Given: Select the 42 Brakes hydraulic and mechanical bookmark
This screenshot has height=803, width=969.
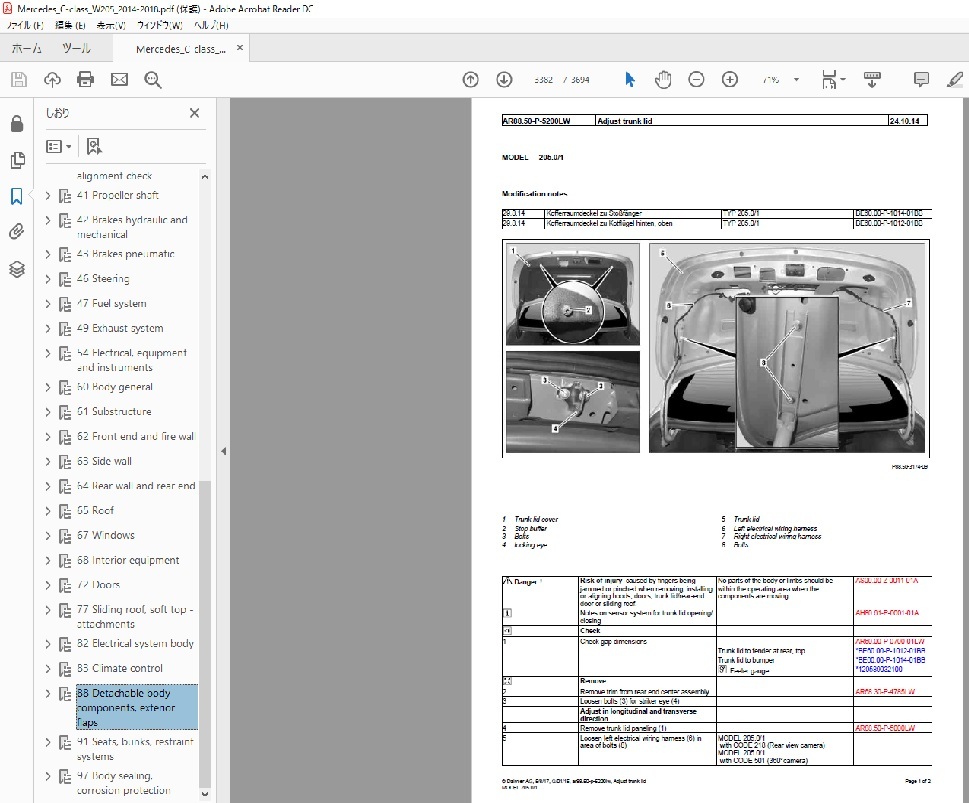Looking at the screenshot, I should click(132, 227).
